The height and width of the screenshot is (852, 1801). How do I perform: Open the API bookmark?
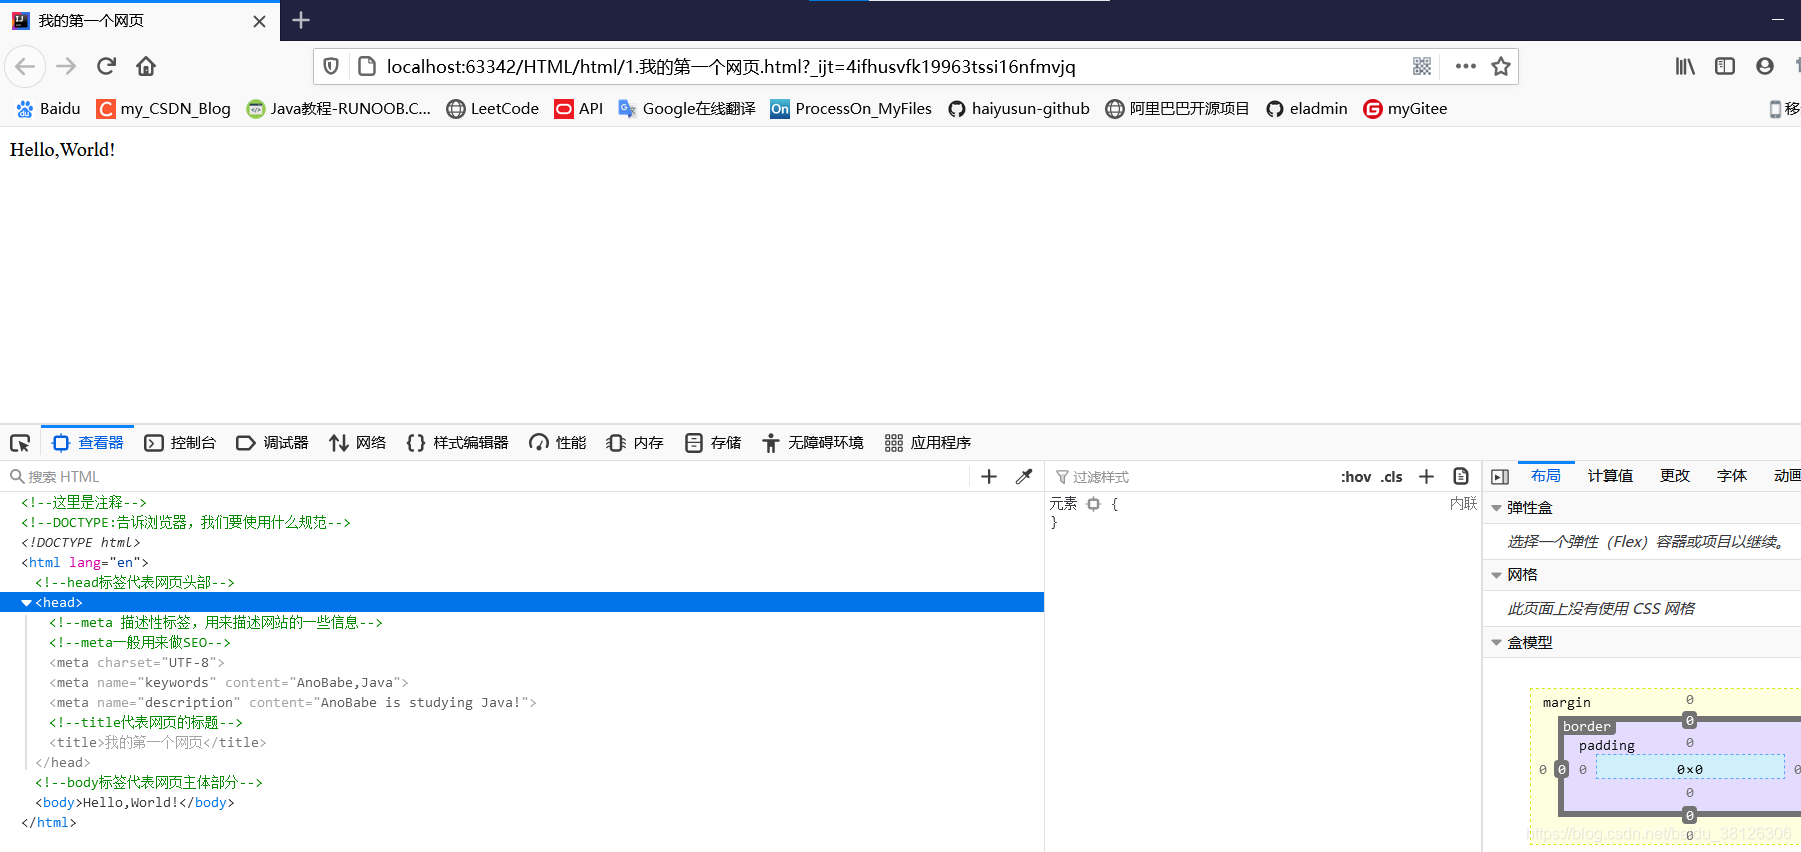point(579,109)
